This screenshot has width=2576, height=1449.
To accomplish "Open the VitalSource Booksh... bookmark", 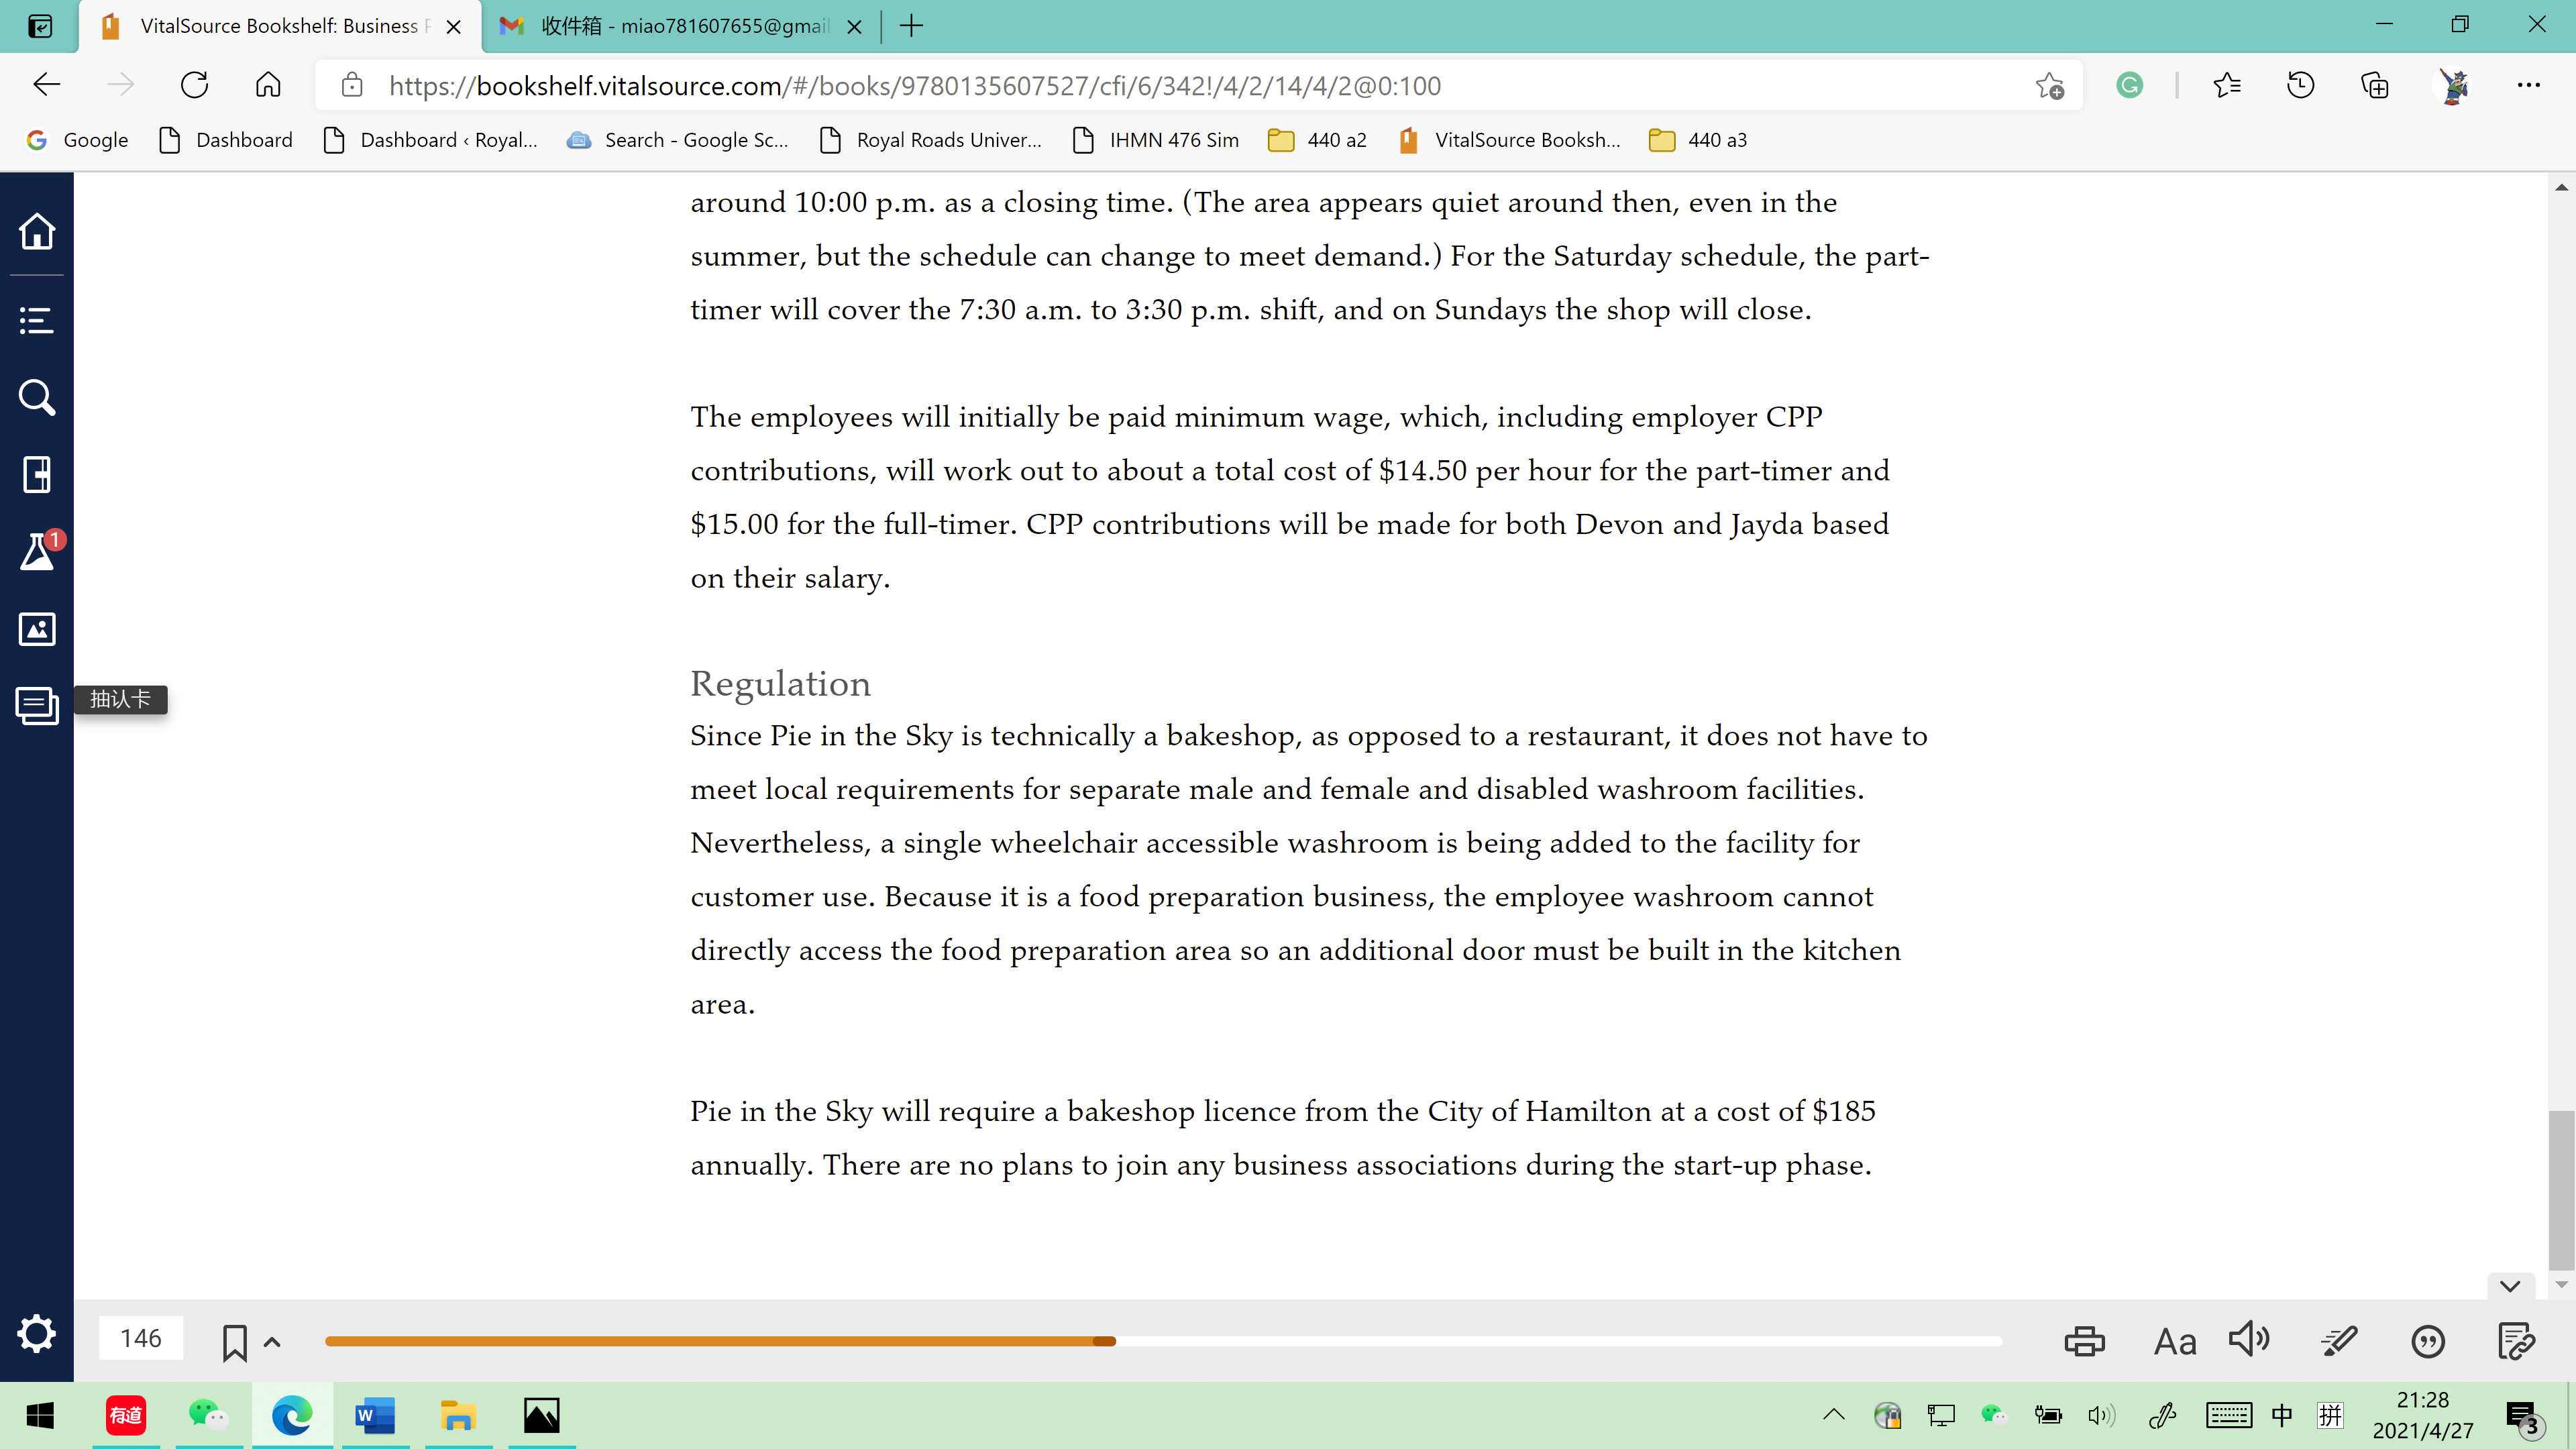I will coord(1510,140).
